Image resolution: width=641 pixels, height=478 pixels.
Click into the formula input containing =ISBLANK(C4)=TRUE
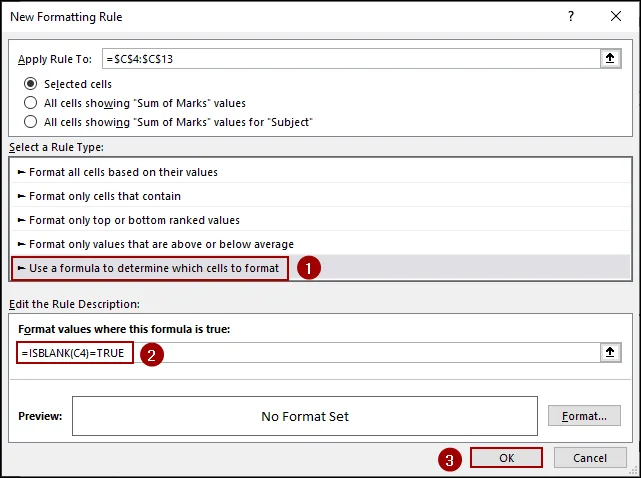pos(309,352)
